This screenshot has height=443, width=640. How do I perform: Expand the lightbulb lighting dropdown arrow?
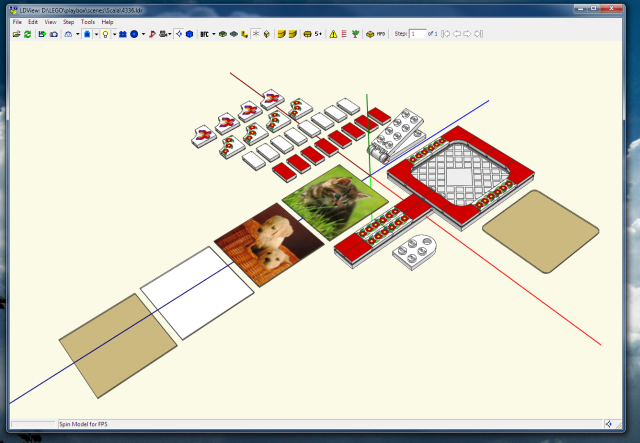[x=114, y=33]
